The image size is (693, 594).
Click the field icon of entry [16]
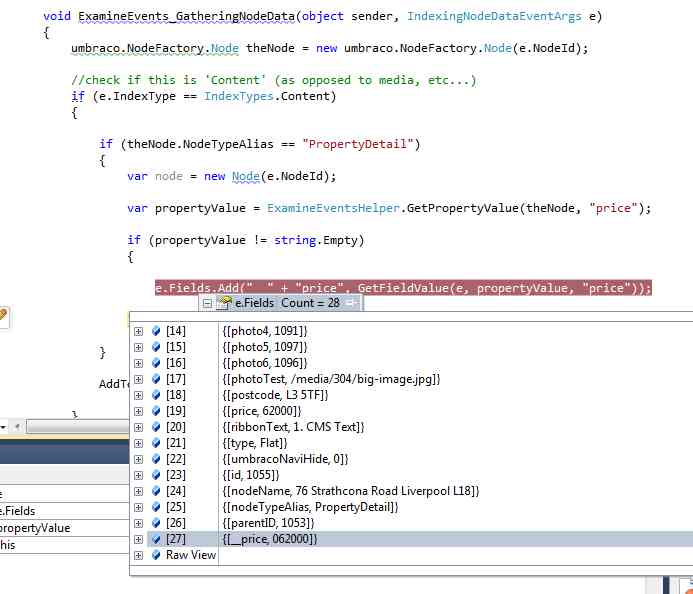point(156,363)
